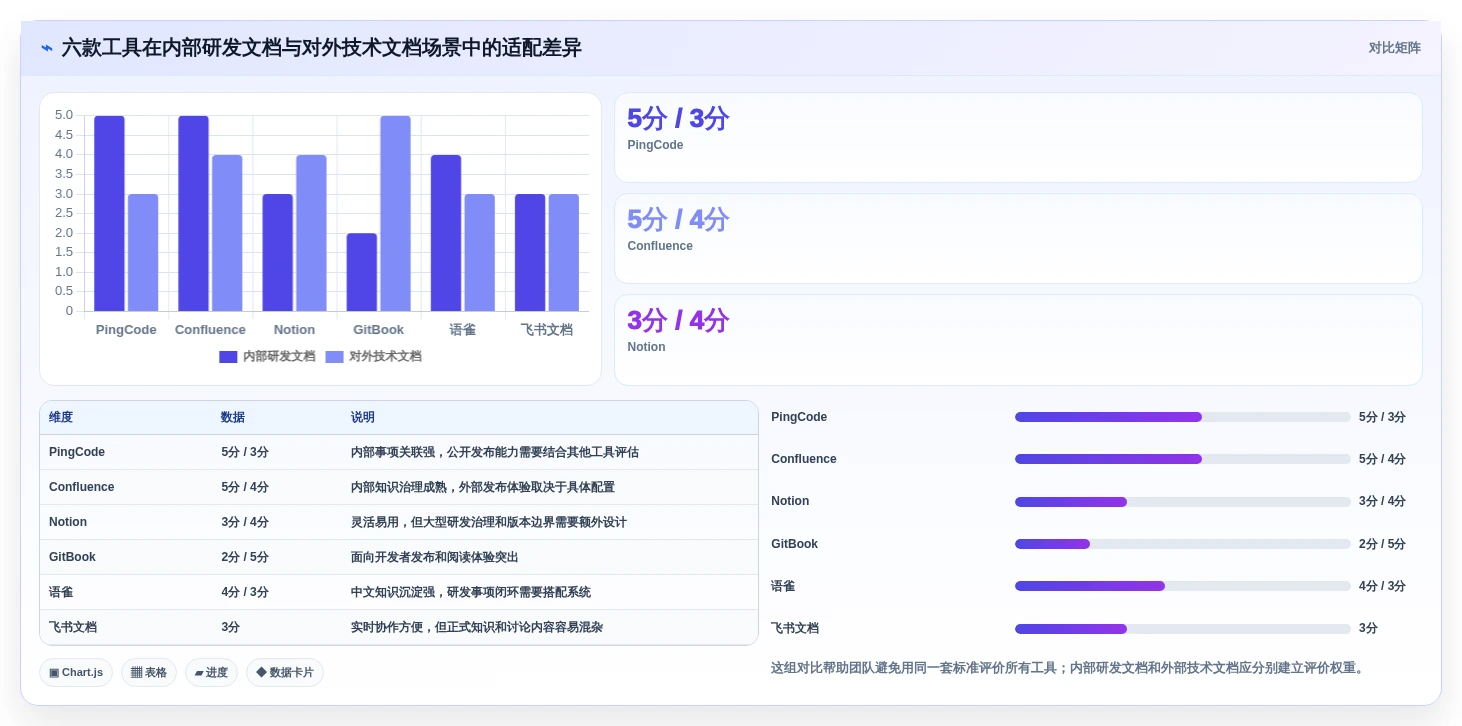The image size is (1462, 726).
Task: Toggle the 内部研发文档 legend swatch
Action: click(x=228, y=357)
